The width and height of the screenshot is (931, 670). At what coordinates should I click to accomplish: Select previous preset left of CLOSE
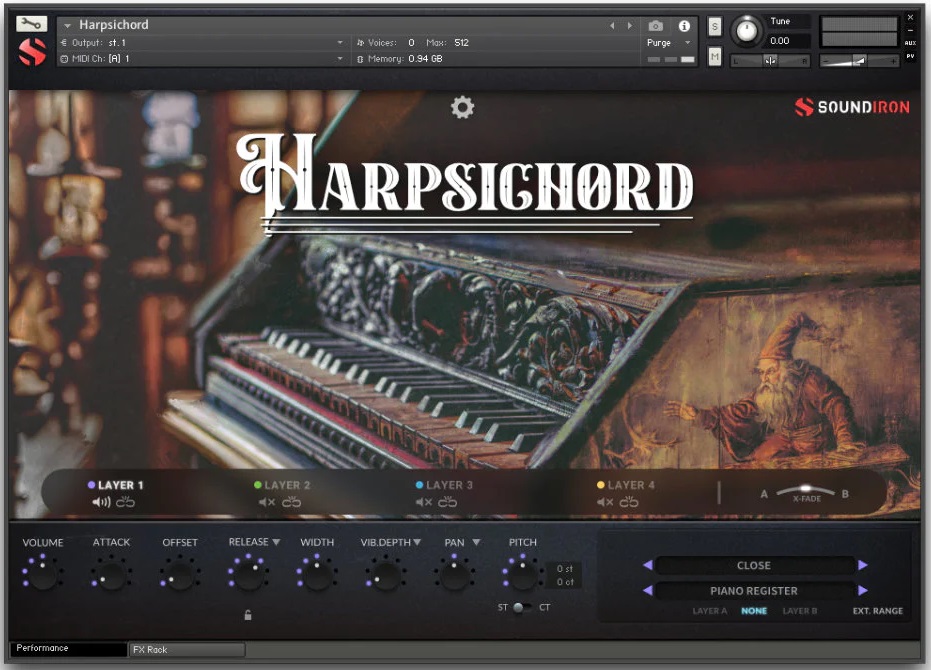[x=648, y=565]
